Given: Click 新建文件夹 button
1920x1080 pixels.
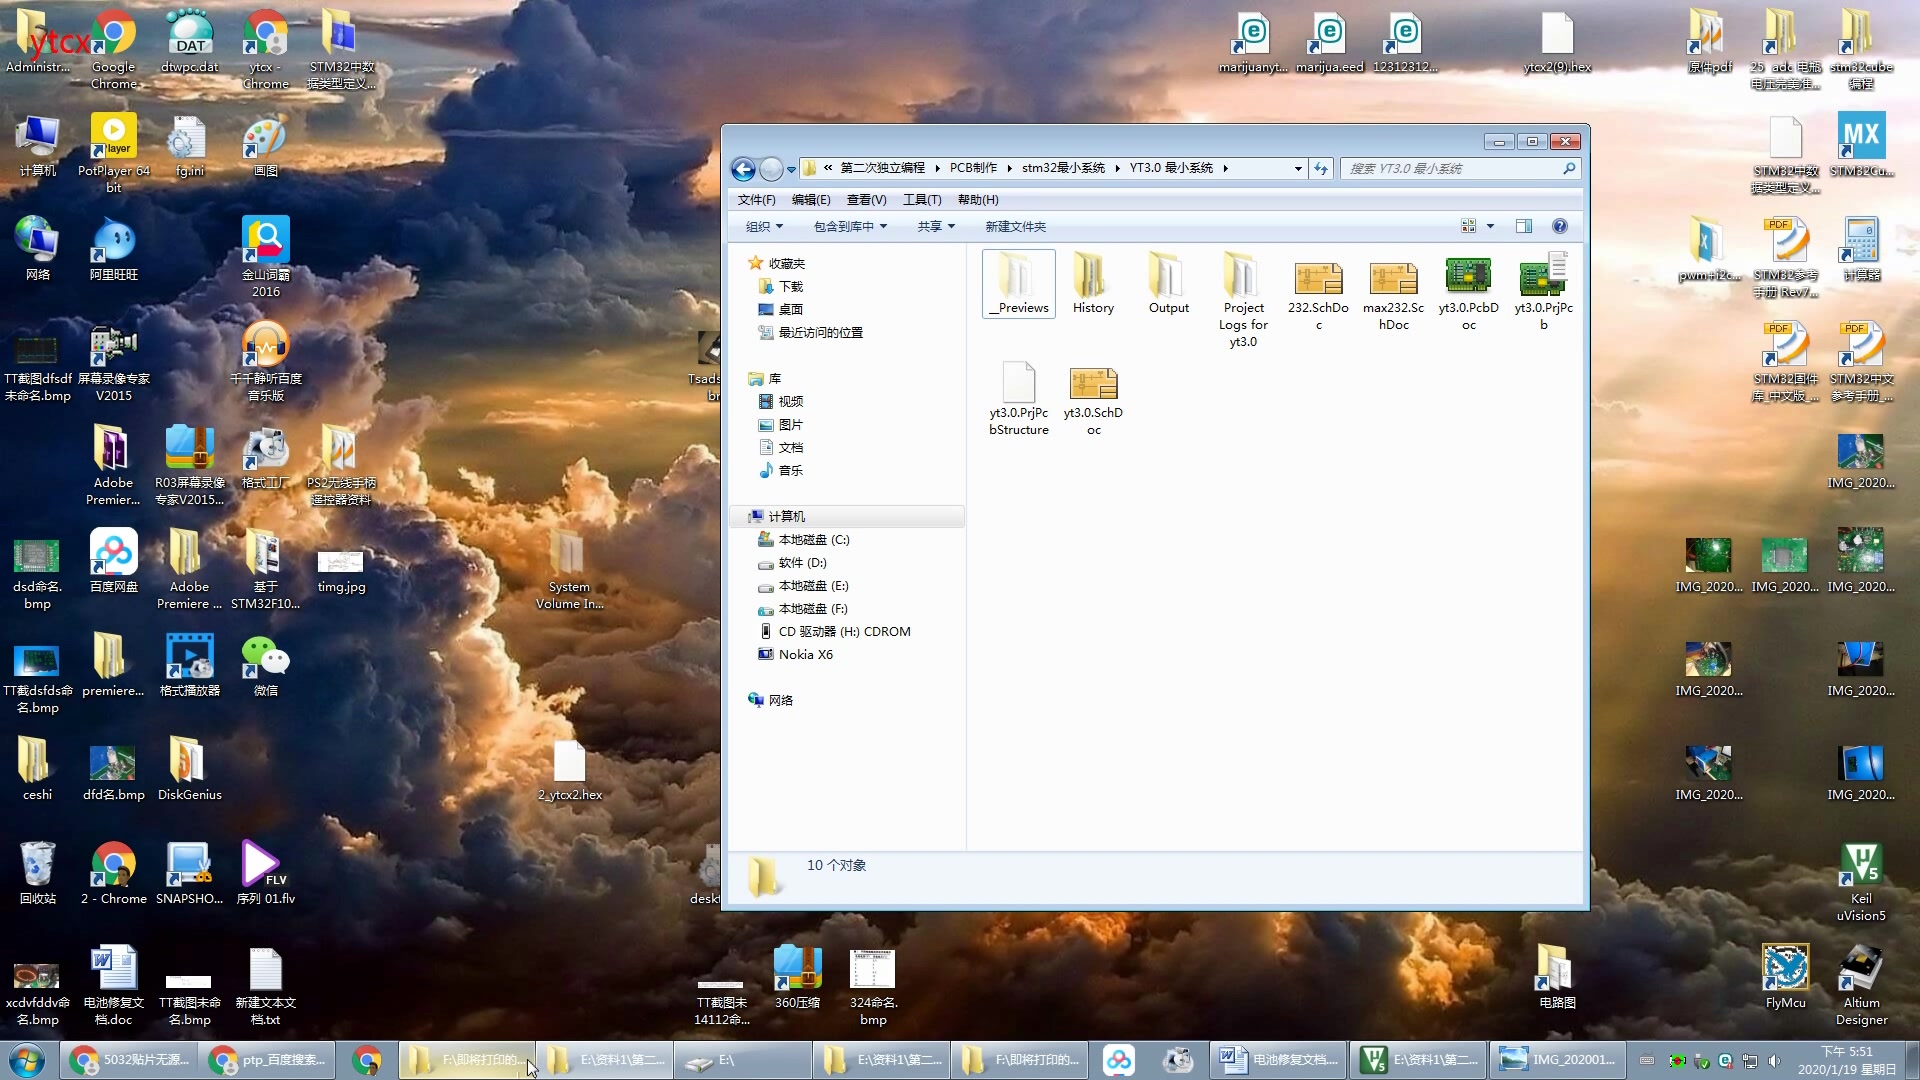Looking at the screenshot, I should (1014, 225).
